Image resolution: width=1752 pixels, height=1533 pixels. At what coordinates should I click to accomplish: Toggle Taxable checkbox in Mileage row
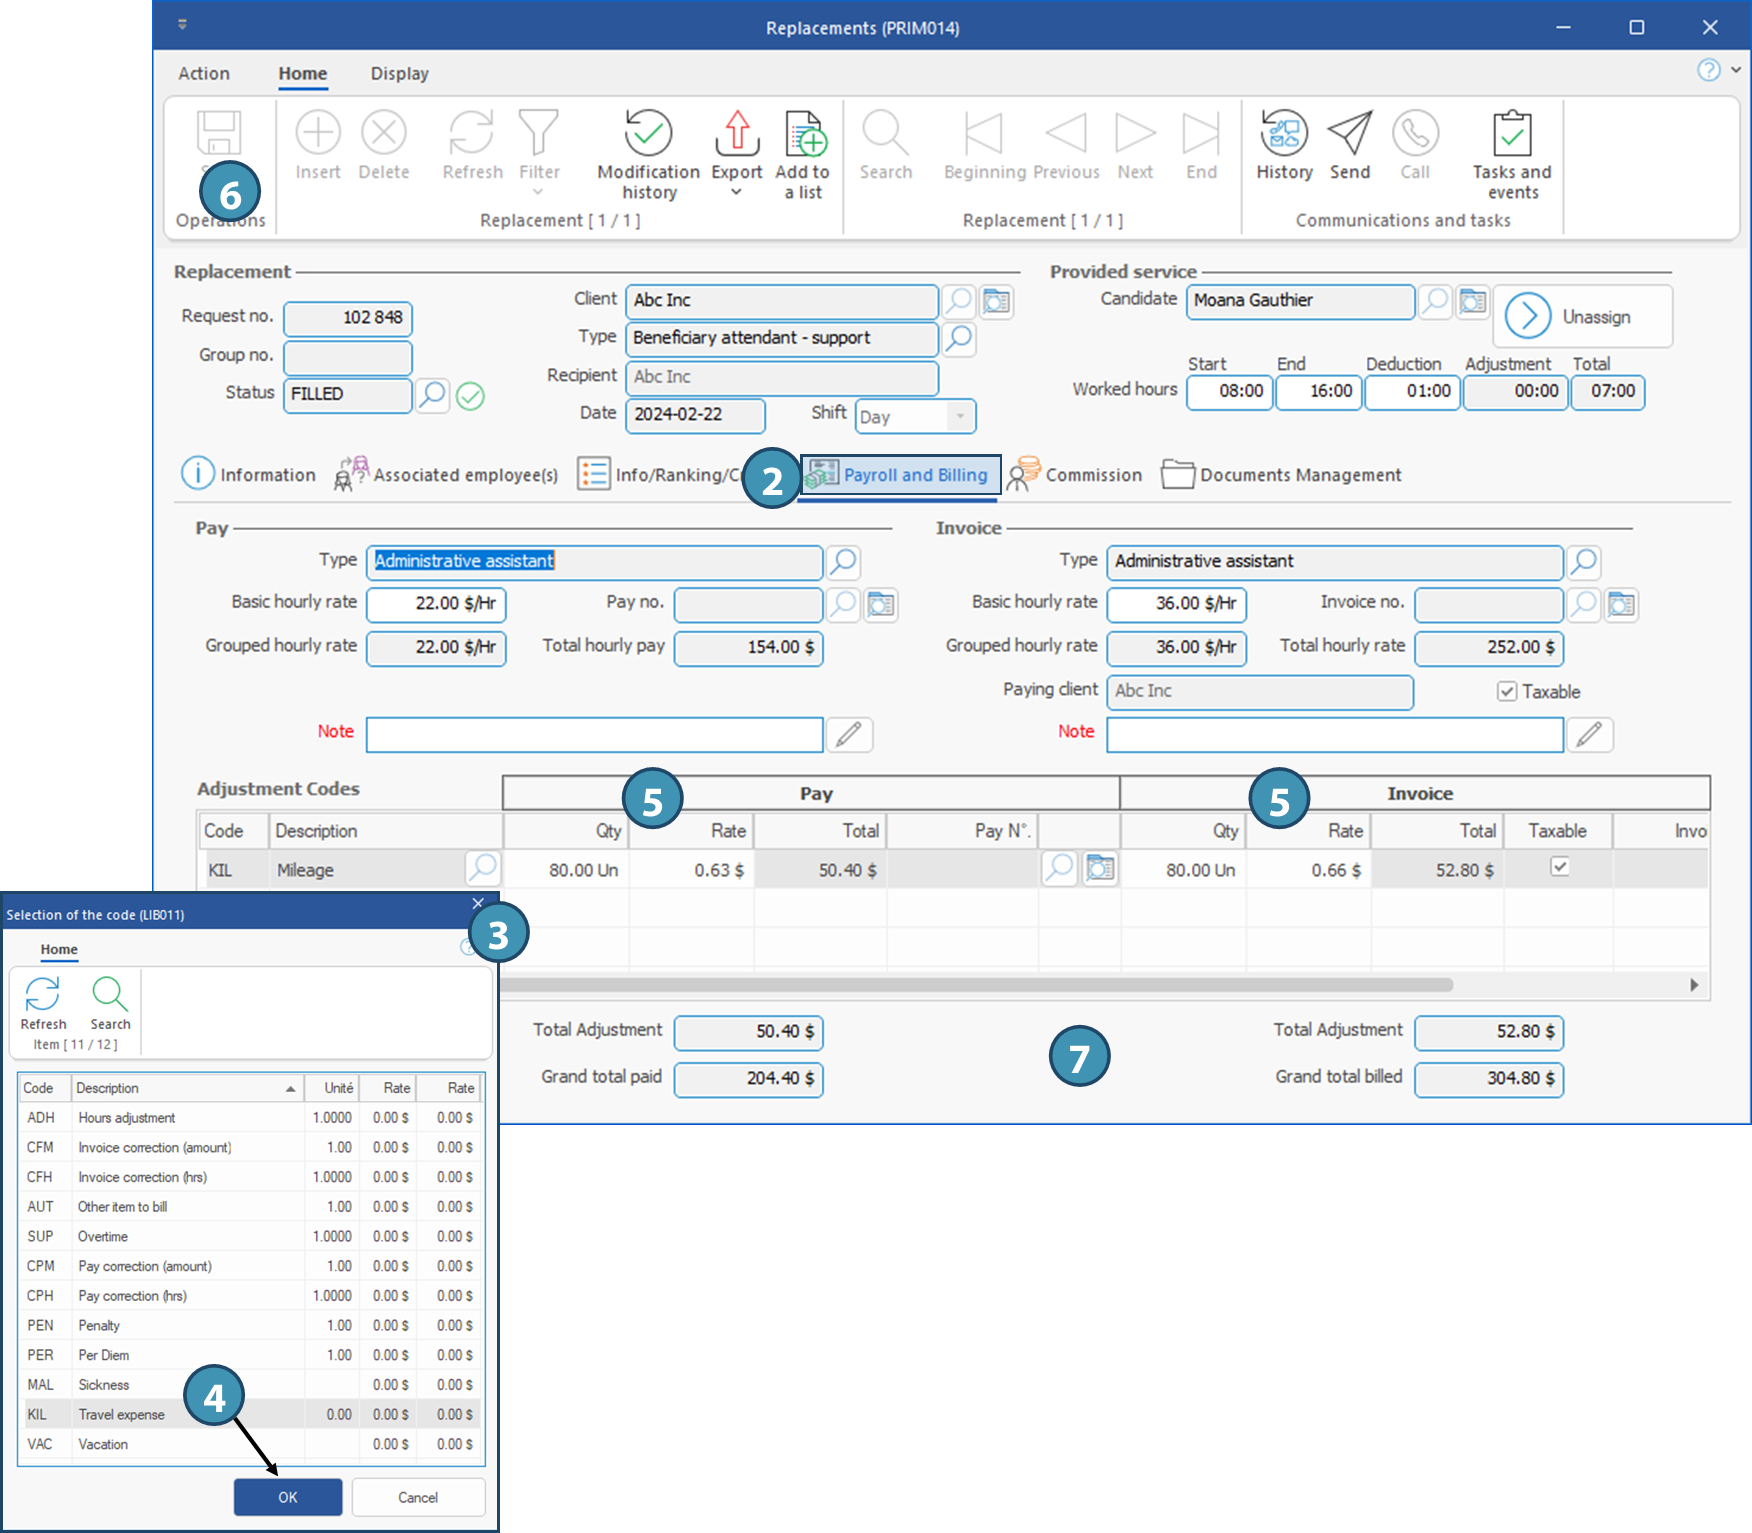tap(1559, 867)
